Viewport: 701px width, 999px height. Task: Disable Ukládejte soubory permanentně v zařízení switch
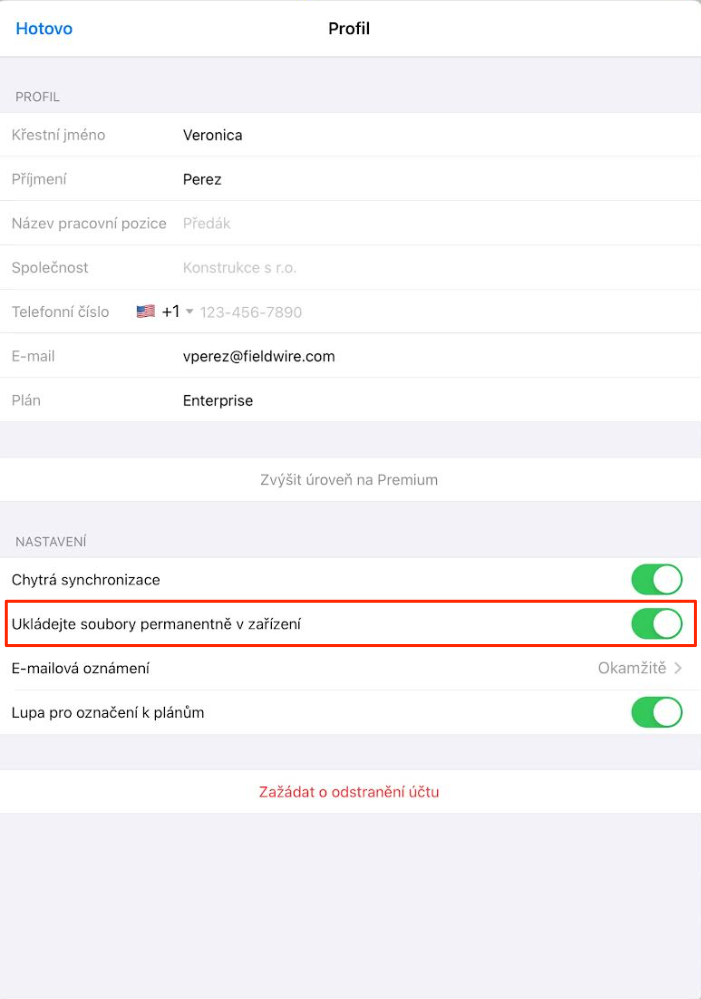(656, 624)
